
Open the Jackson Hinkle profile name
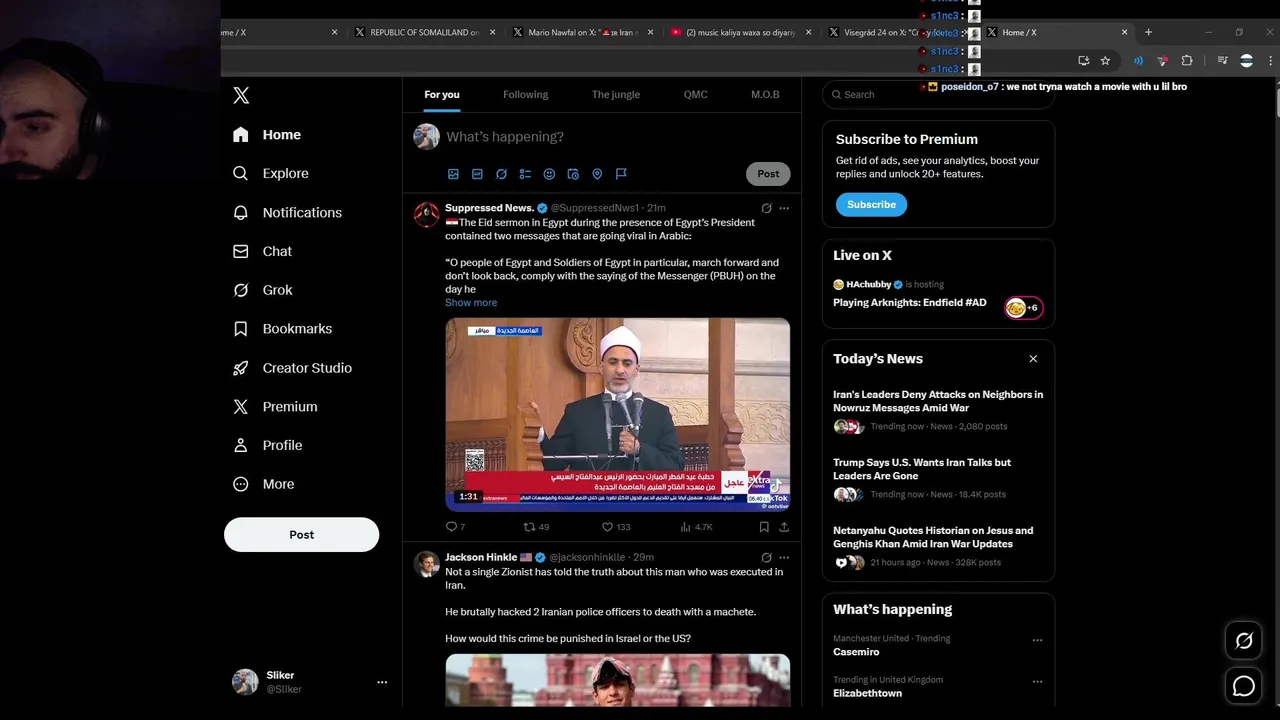[481, 557]
